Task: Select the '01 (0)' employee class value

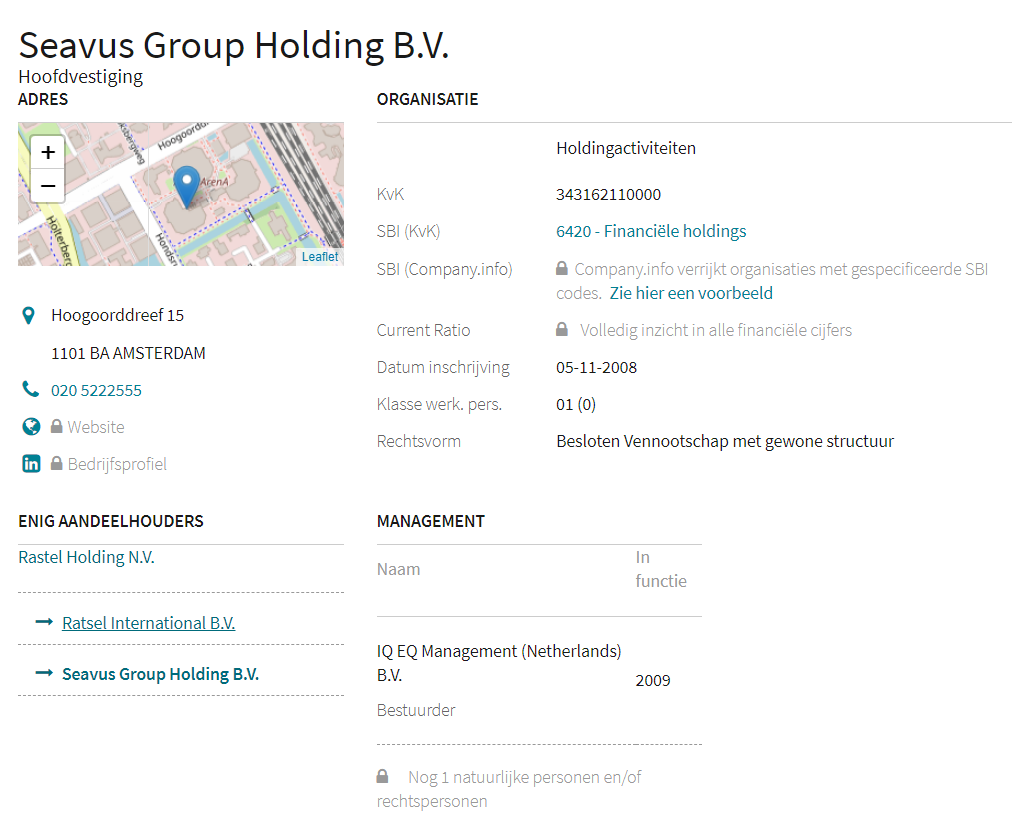Action: pyautogui.click(x=576, y=405)
